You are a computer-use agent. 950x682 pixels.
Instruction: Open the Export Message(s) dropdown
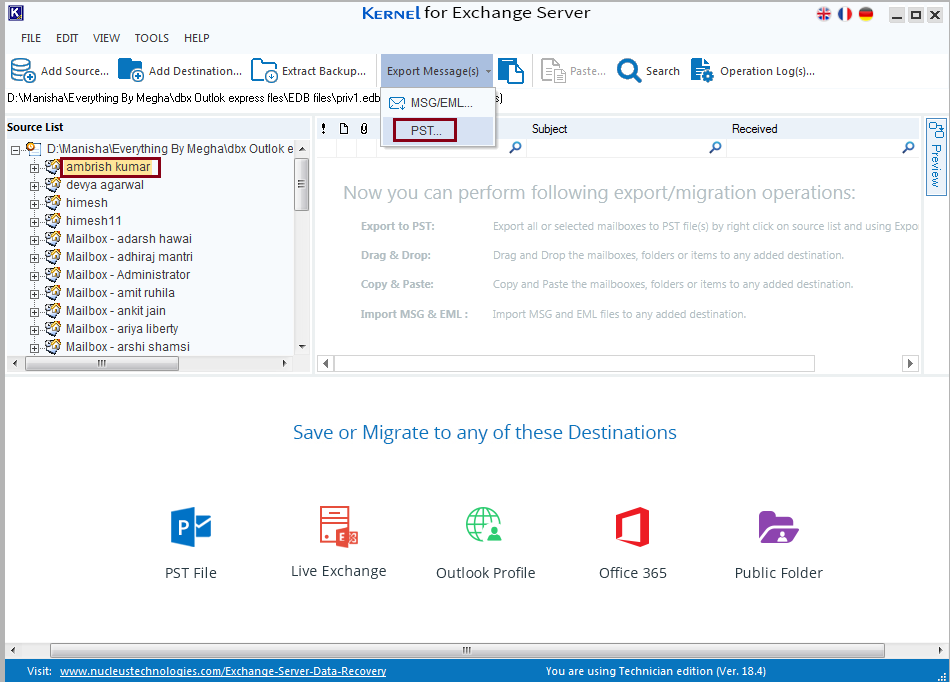coord(438,71)
